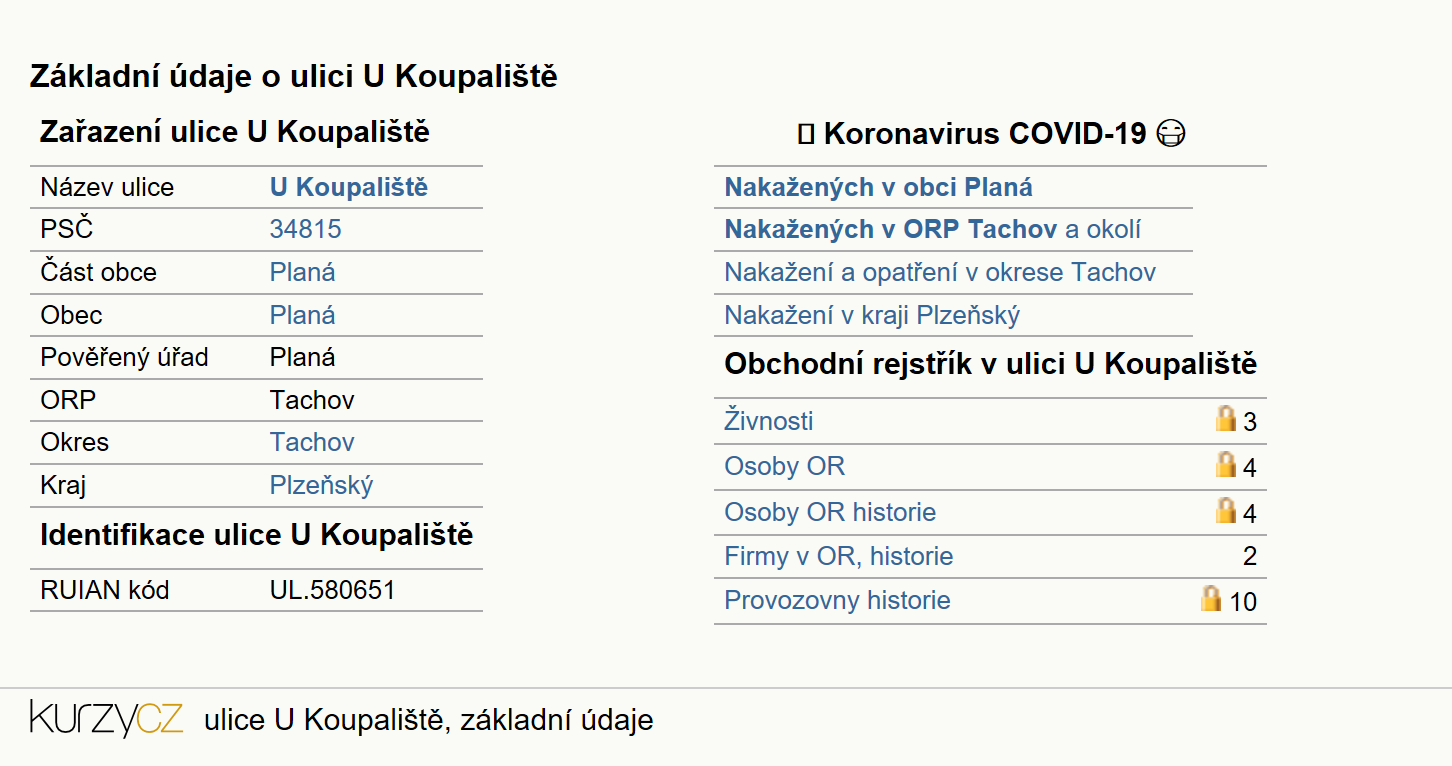Screen dimensions: 1452x766
Task: Click the lock icon beside Živnosti
Action: tap(1225, 419)
